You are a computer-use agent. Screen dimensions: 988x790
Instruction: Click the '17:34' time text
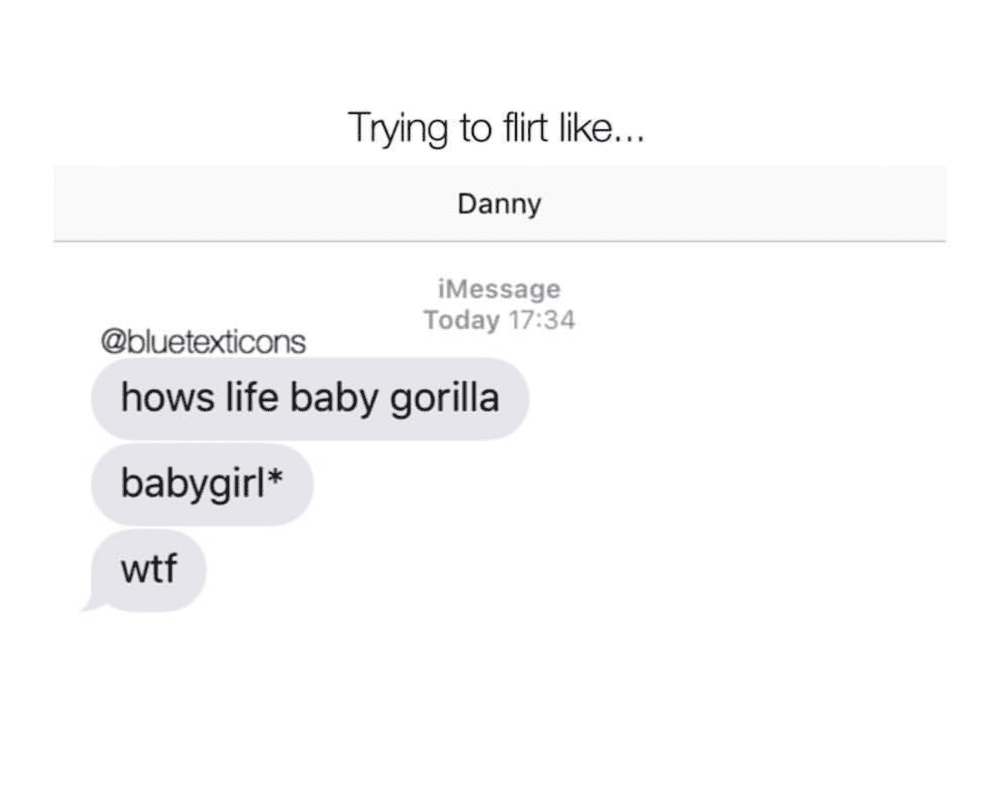point(542,320)
